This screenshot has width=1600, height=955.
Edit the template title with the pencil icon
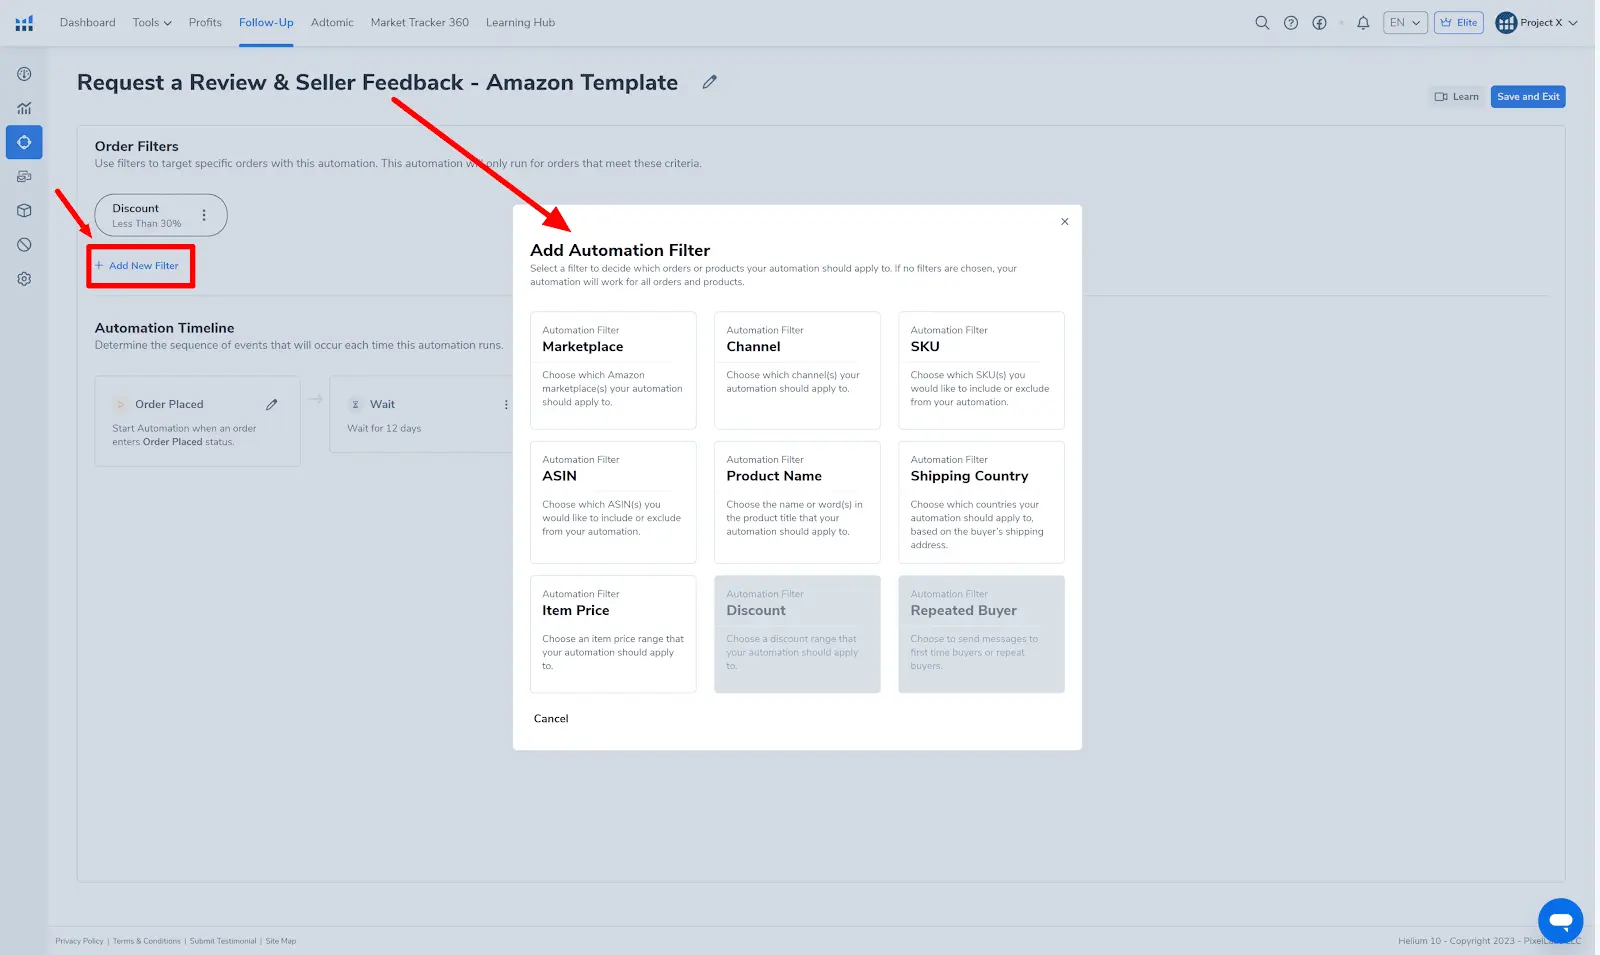710,82
